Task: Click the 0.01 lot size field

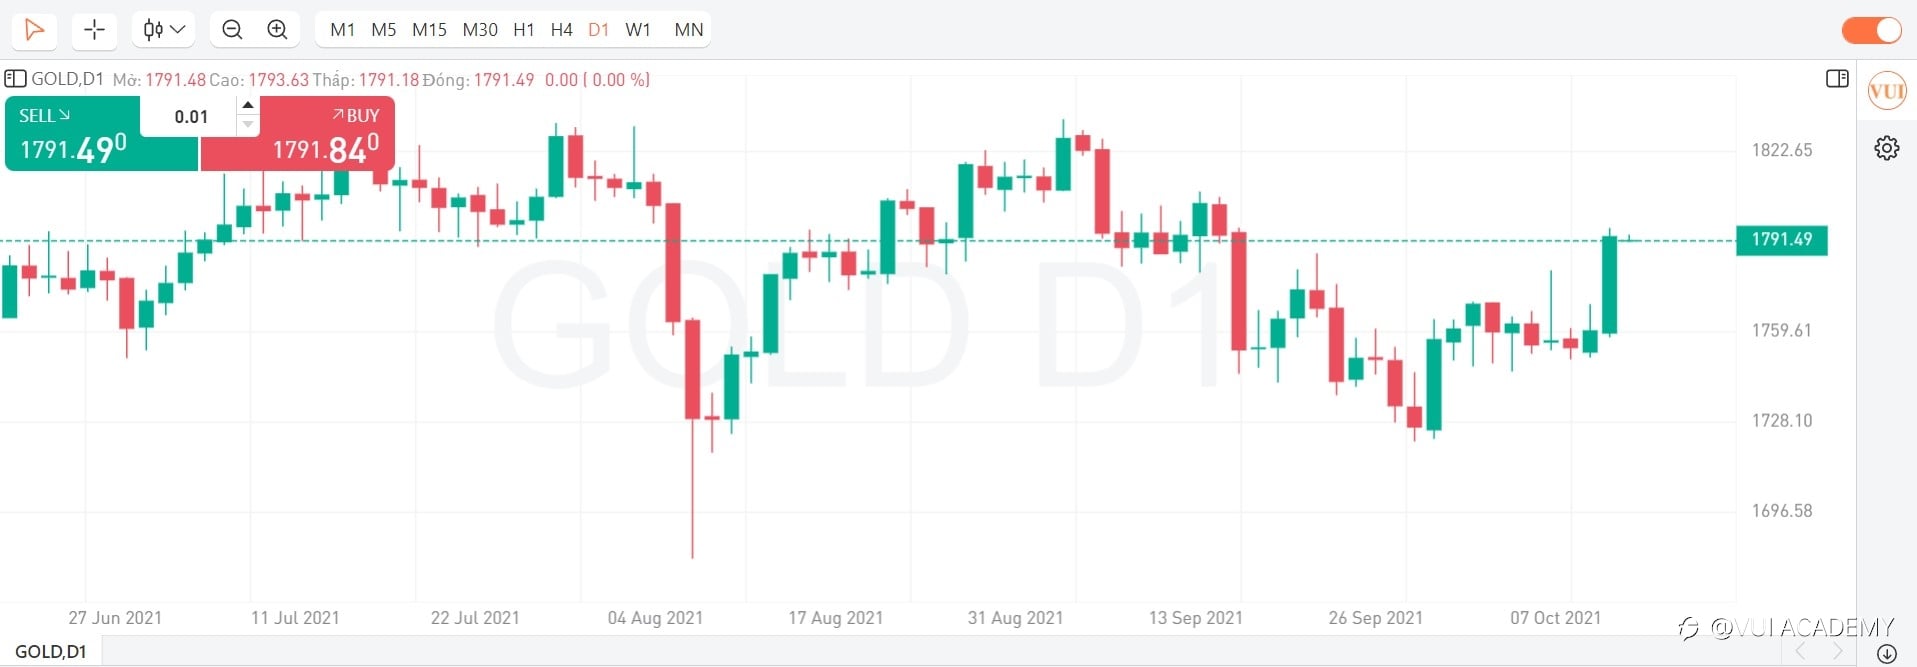Action: pyautogui.click(x=191, y=117)
